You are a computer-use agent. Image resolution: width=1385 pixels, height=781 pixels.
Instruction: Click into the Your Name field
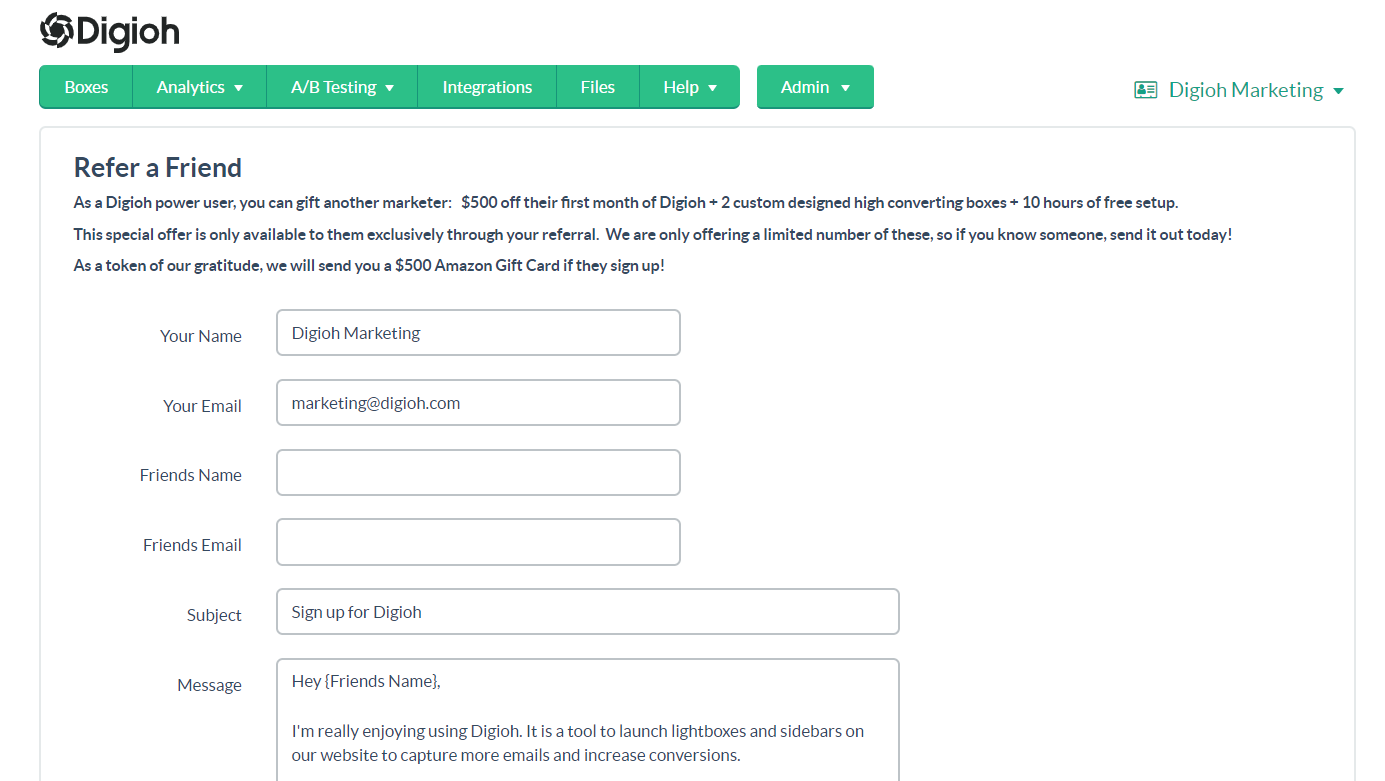pyautogui.click(x=478, y=333)
